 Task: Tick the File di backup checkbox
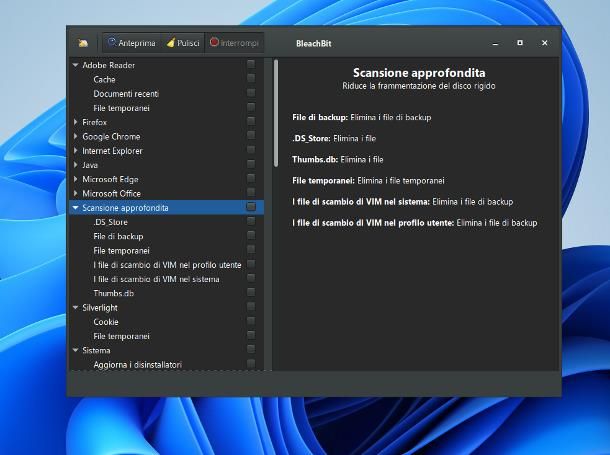251,235
